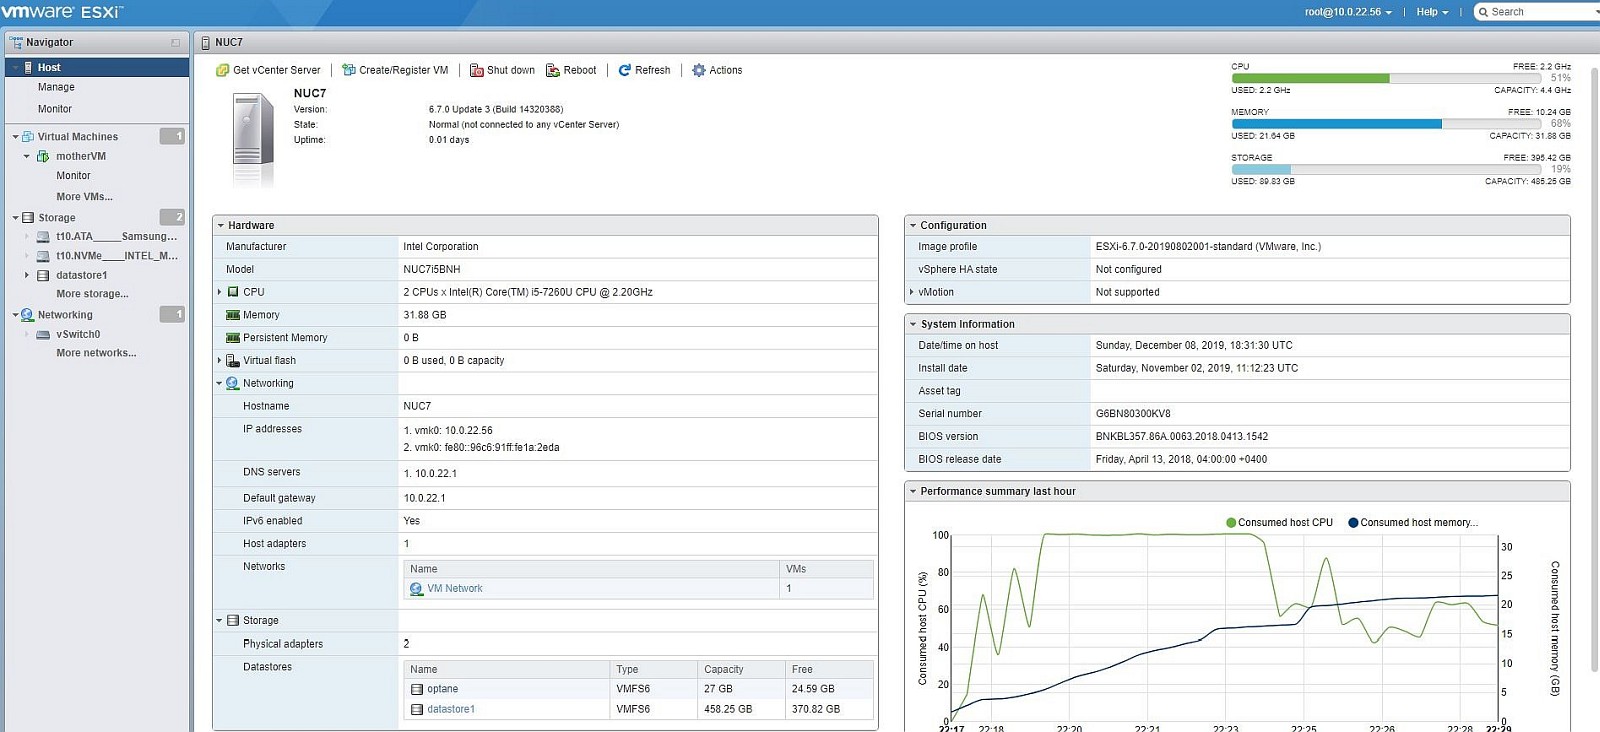Click the Memory icon in Hardware

[x=233, y=315]
